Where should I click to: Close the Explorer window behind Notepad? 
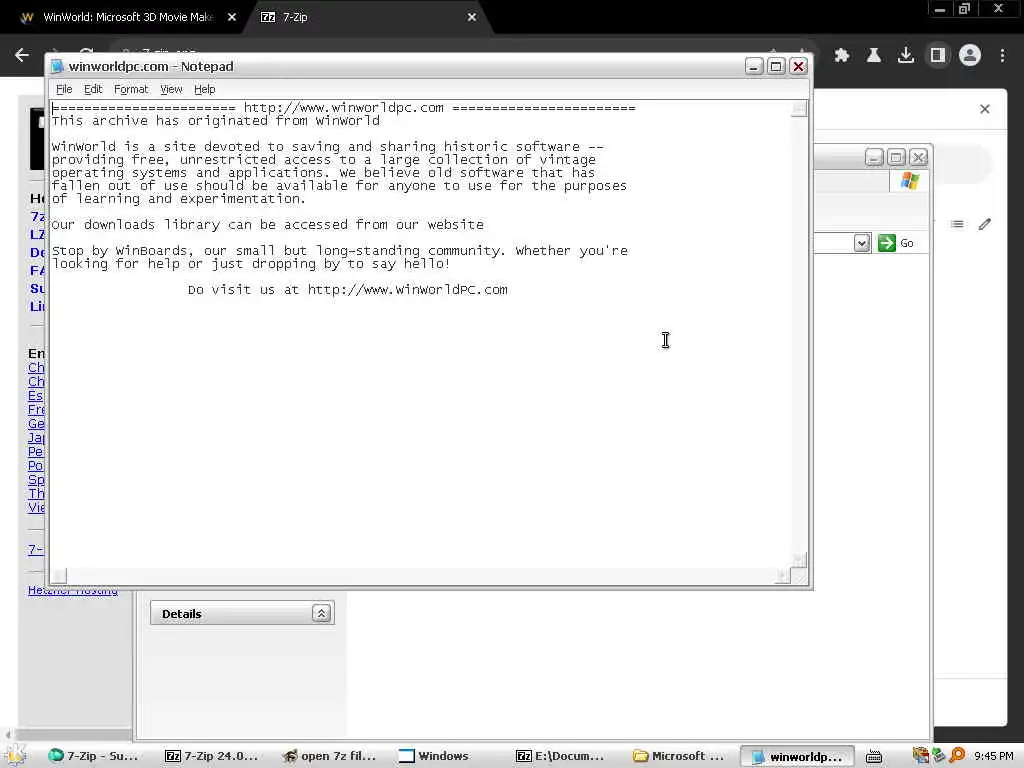pos(918,157)
